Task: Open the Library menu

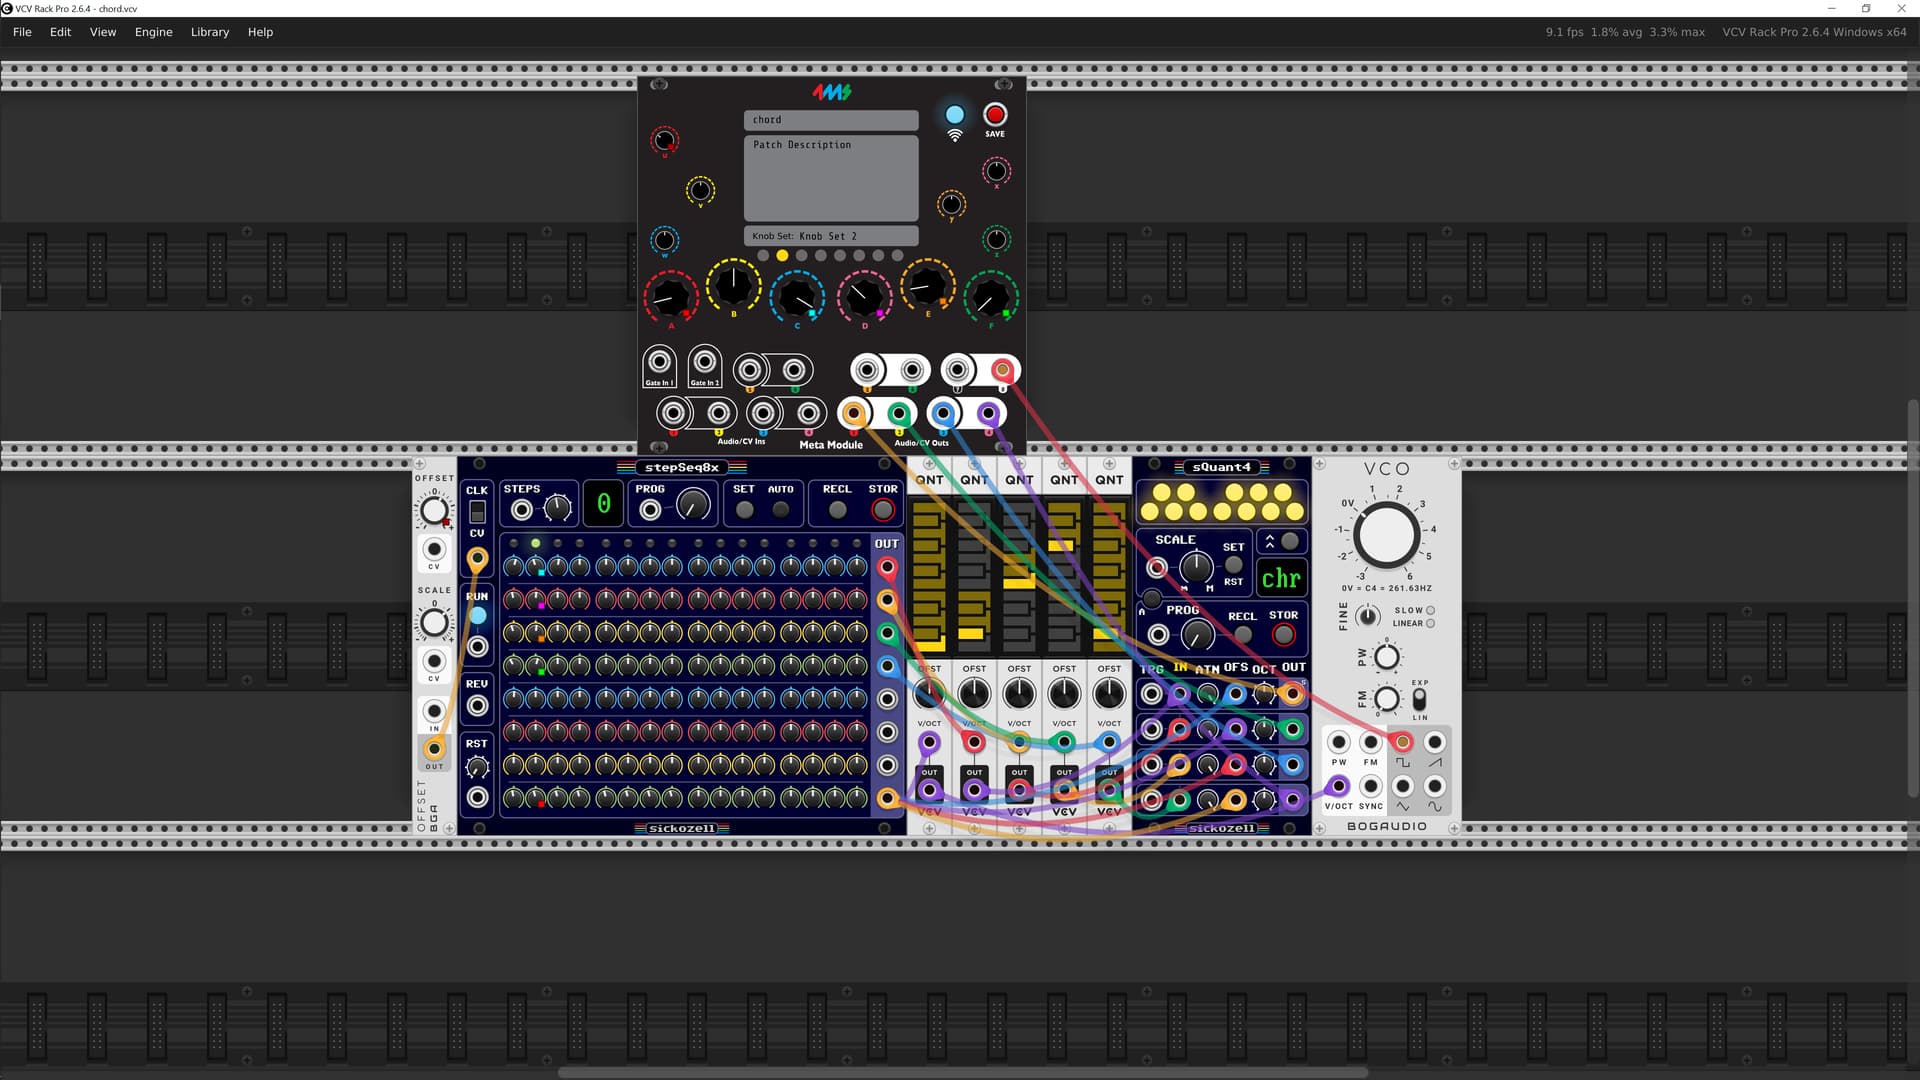Action: coord(210,32)
